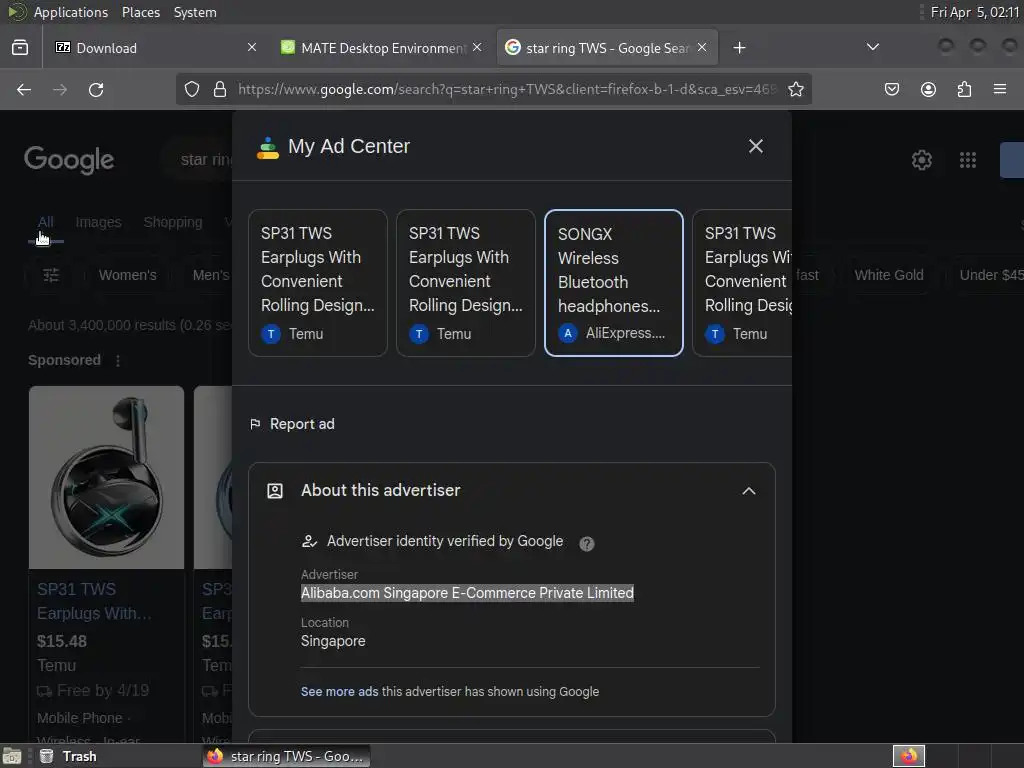Apply the Under $45 filter chip
Image resolution: width=1024 pixels, height=768 pixels.
pyautogui.click(x=989, y=275)
